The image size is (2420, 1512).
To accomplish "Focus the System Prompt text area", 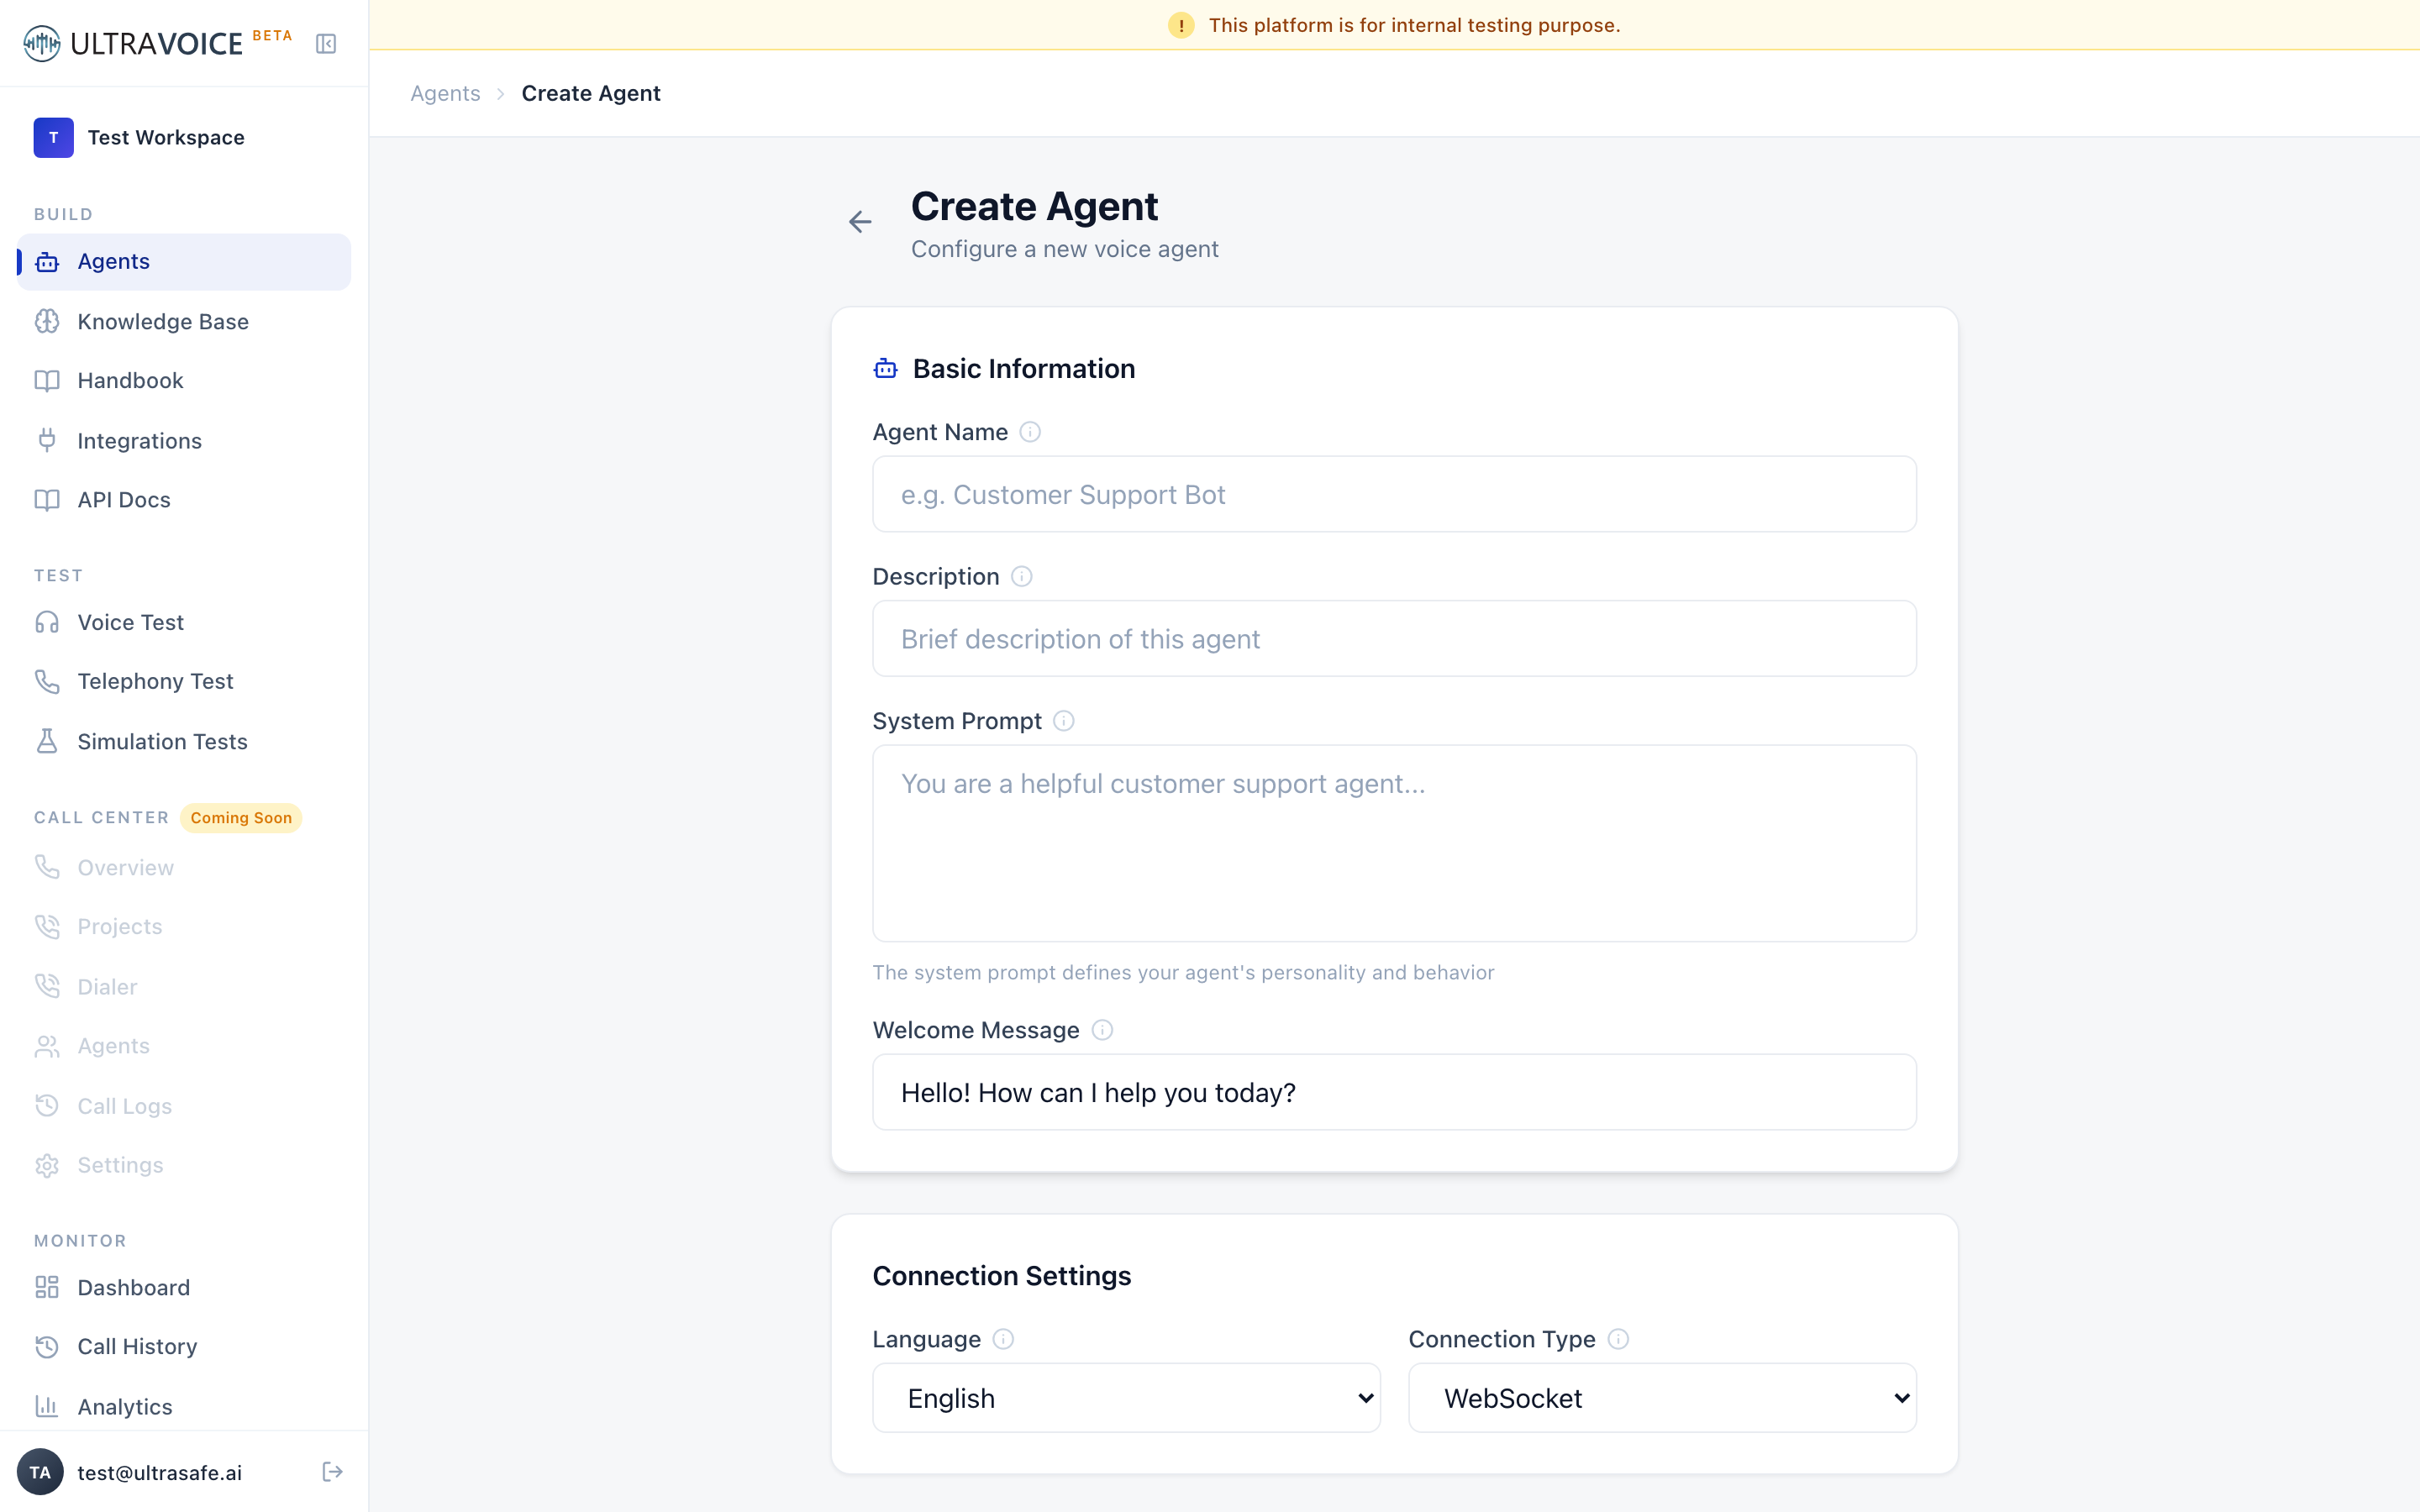I will click(1394, 843).
